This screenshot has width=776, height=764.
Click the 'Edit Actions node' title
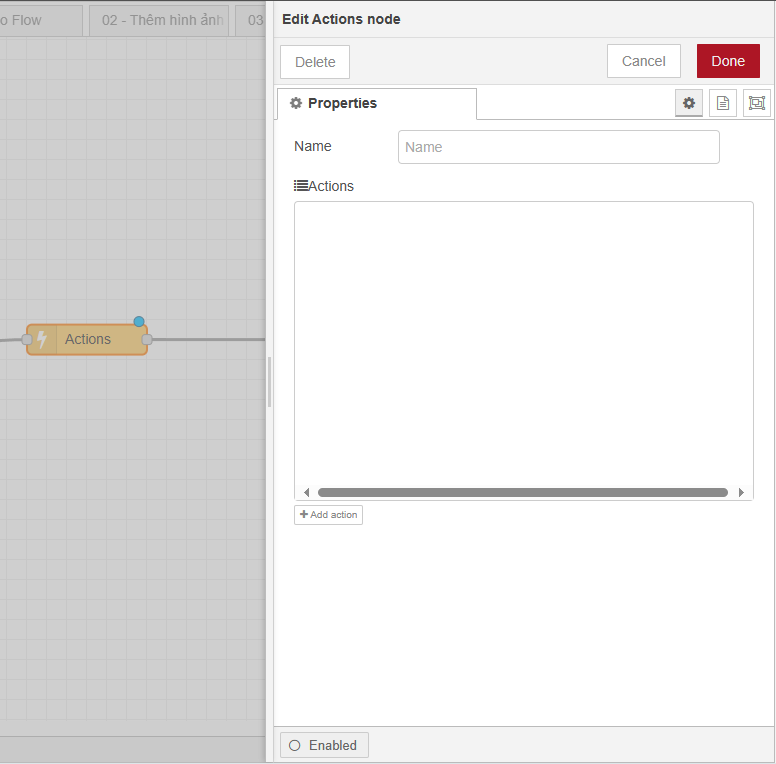click(341, 19)
